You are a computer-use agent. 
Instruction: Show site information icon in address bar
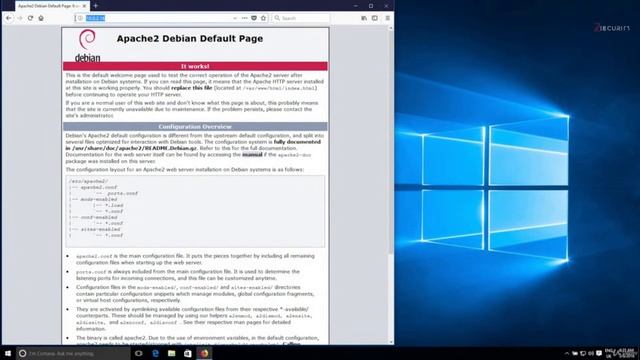point(80,18)
